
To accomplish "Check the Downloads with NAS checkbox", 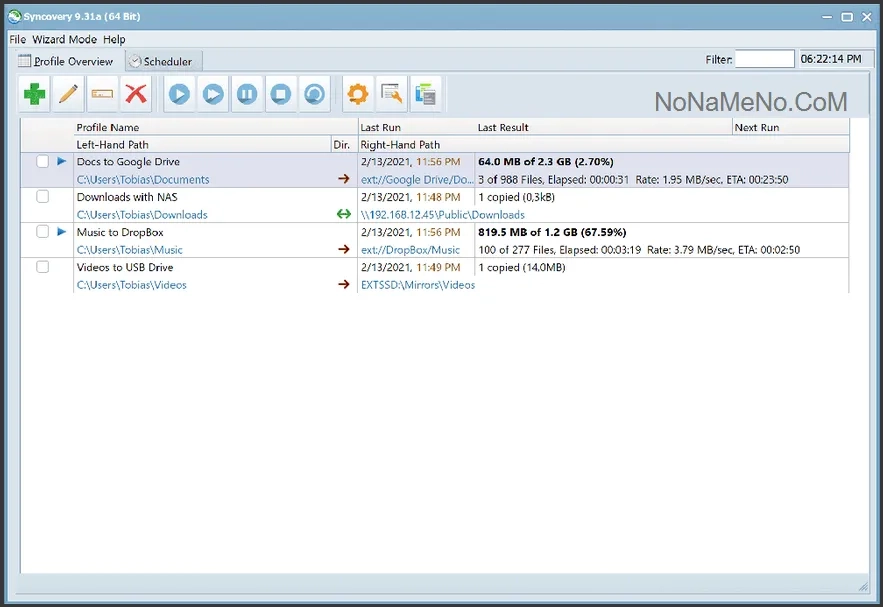I will pyautogui.click(x=42, y=197).
